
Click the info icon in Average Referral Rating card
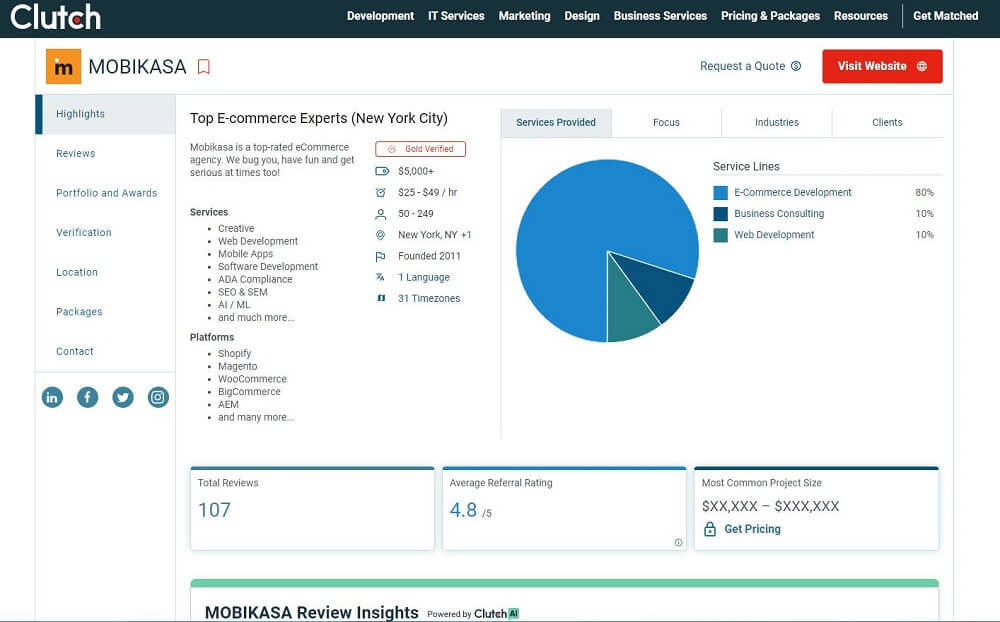tap(678, 543)
